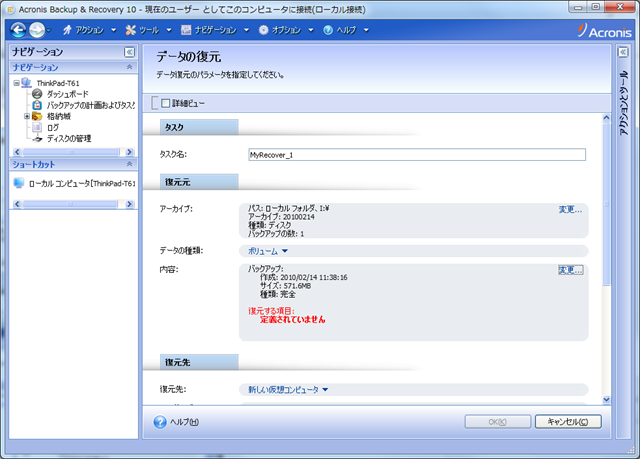Click the タスク名 input field

pos(417,155)
